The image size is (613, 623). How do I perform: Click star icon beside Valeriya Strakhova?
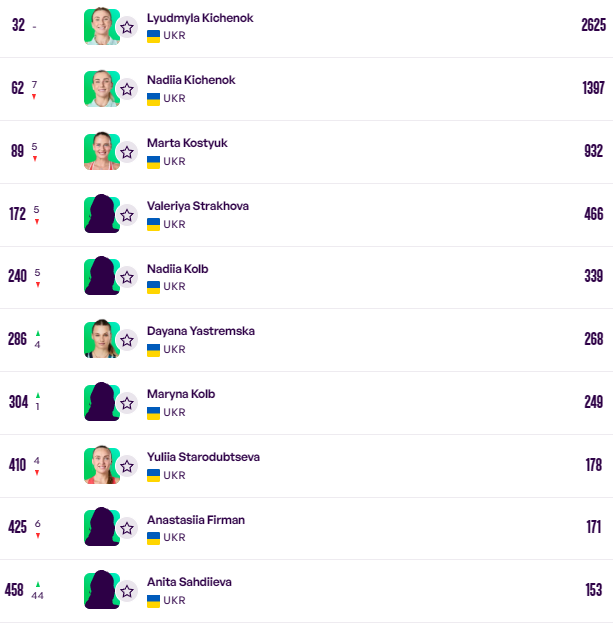click(x=127, y=215)
